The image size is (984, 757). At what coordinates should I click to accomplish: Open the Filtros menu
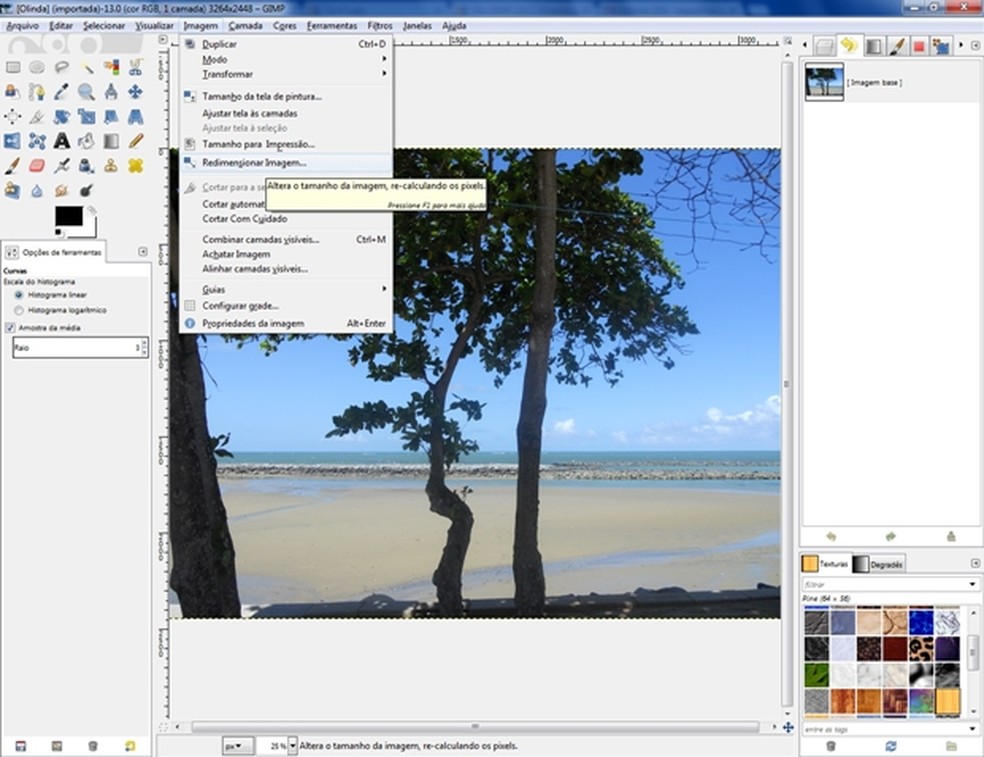(x=380, y=25)
